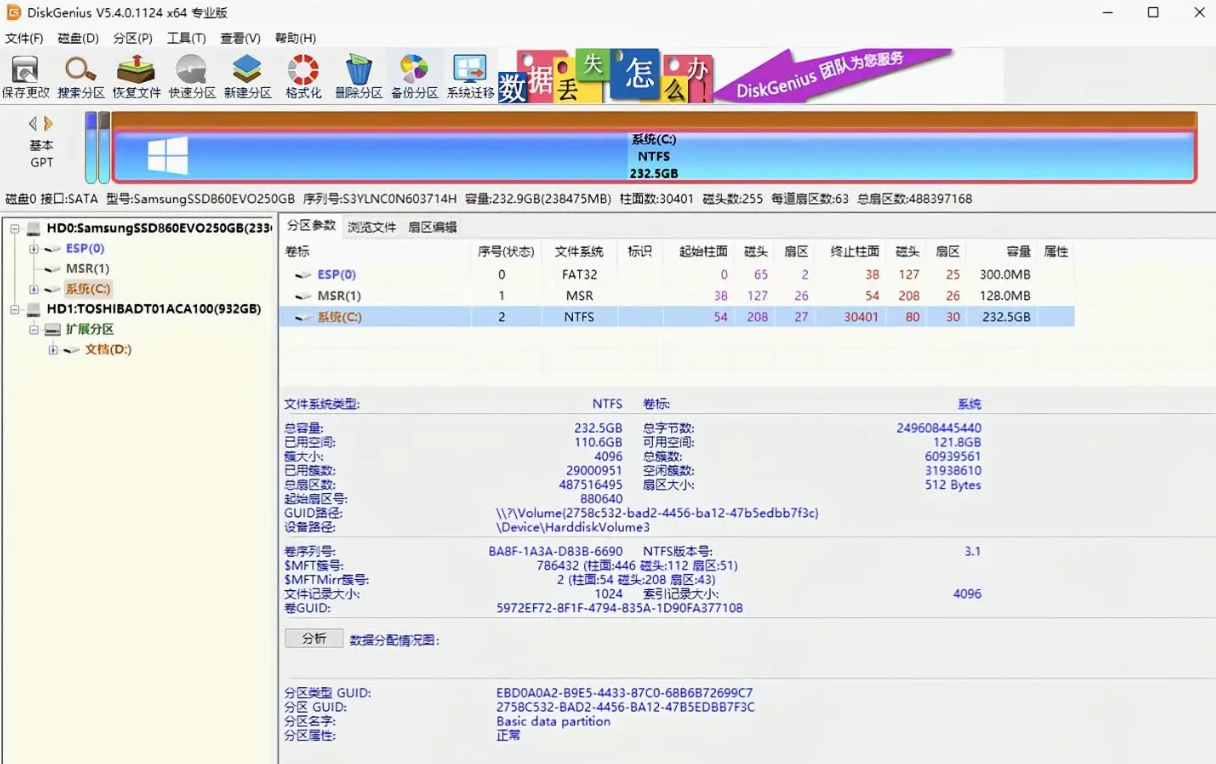Click the 文件系统 column header

point(579,252)
